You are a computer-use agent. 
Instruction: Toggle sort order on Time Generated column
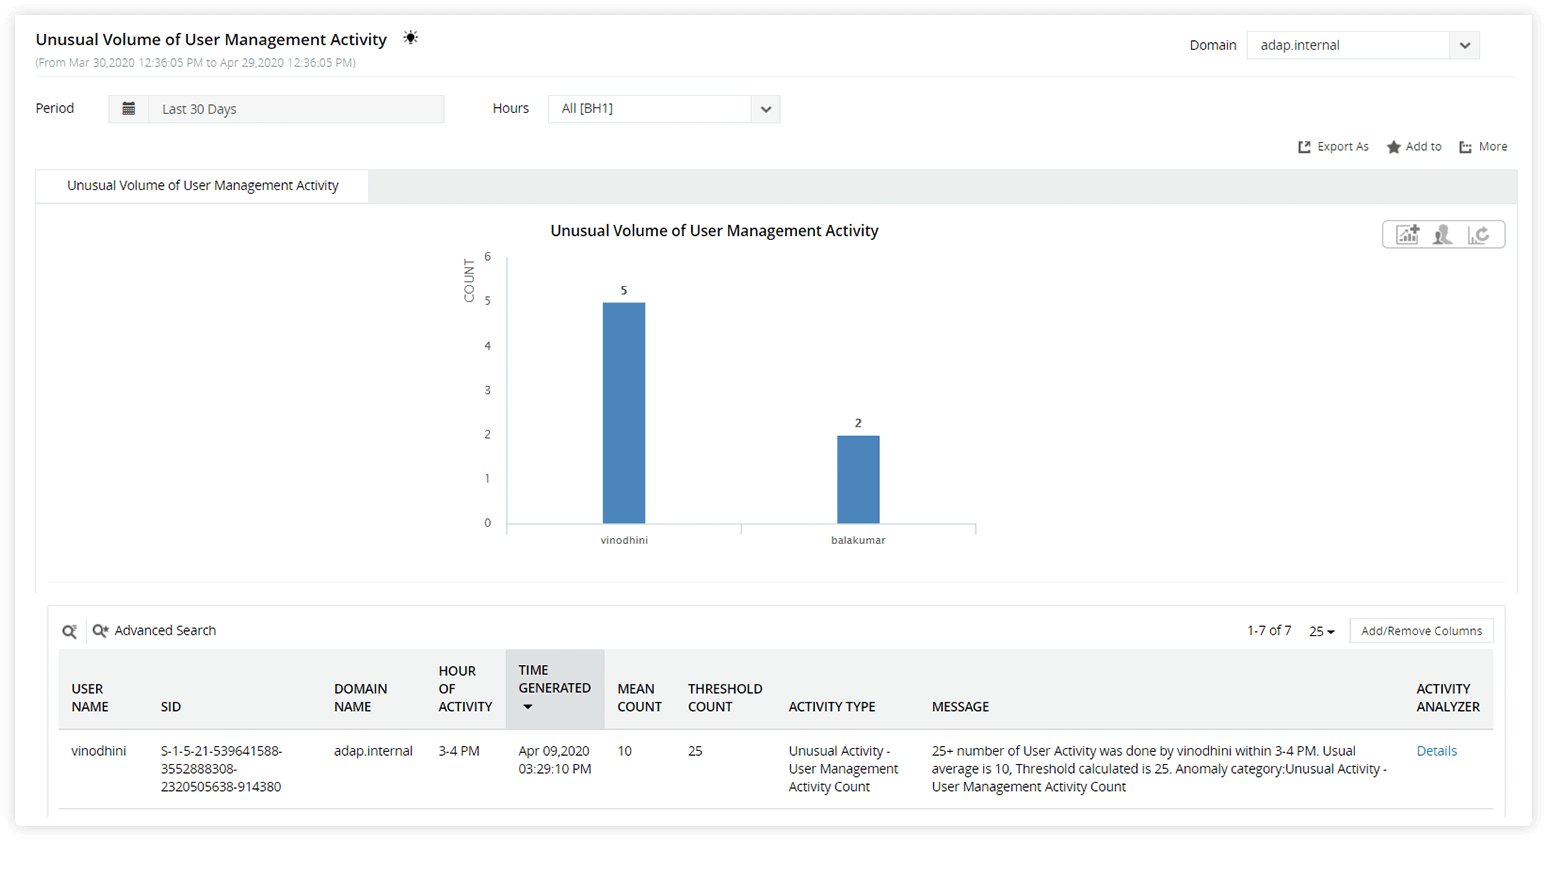click(x=528, y=707)
